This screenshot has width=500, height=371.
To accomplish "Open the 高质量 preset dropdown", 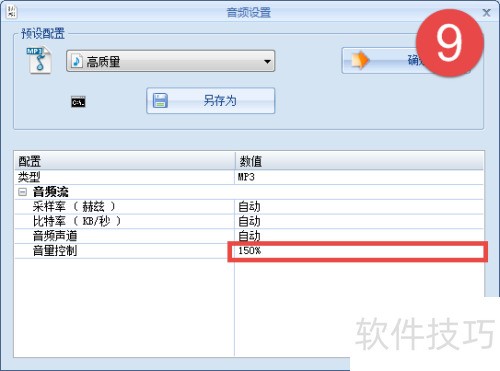I will click(170, 61).
